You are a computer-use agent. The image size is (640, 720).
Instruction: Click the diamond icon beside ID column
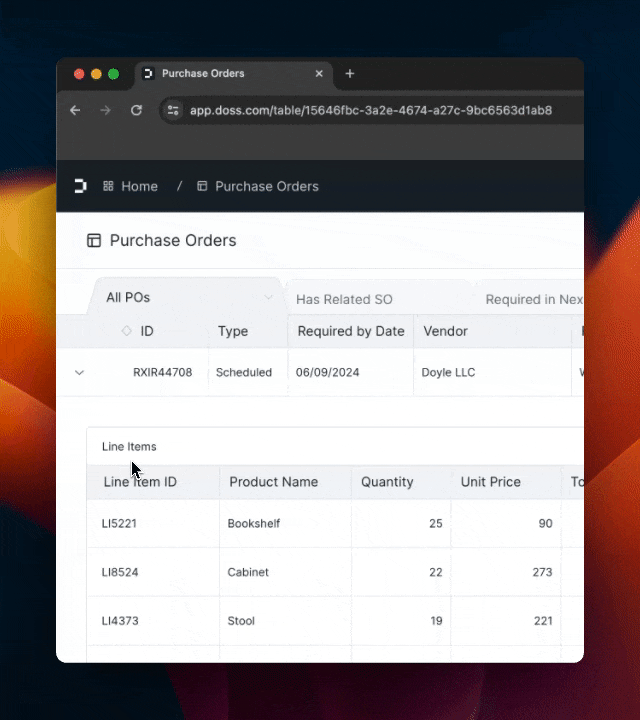click(x=126, y=331)
